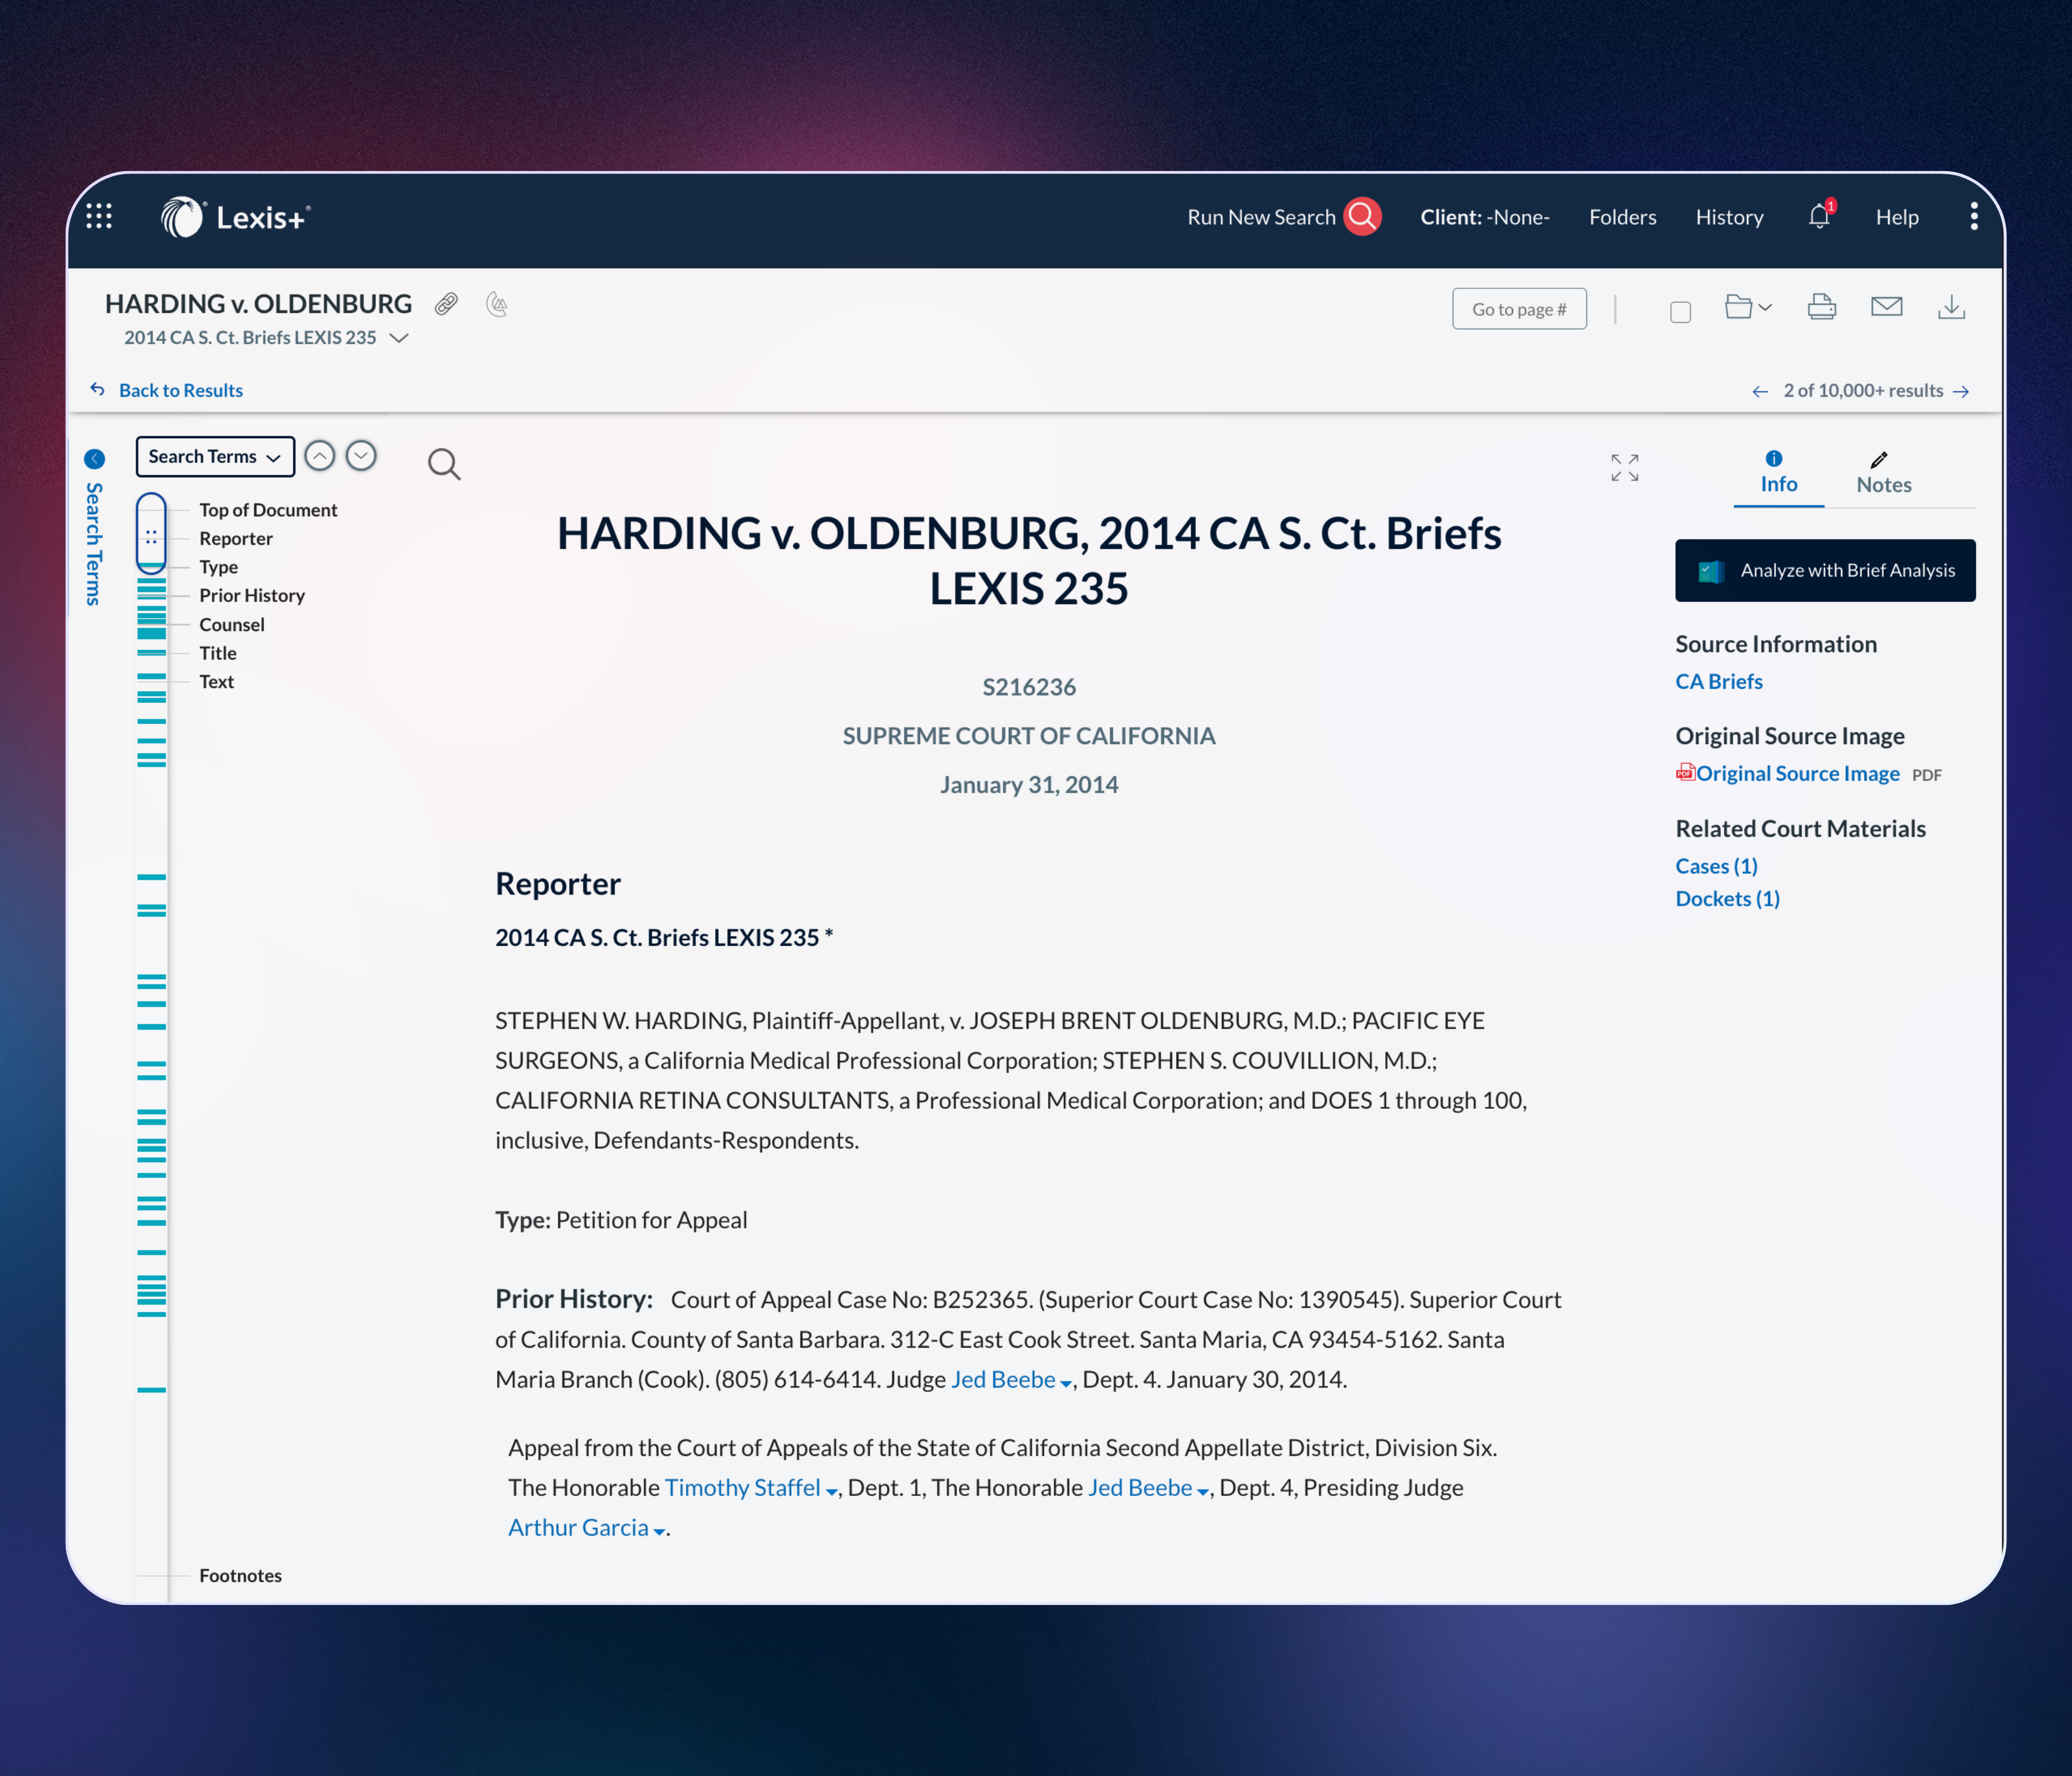The width and height of the screenshot is (2072, 1776).
Task: Open Arthur Garcia profile dropdown arrow
Action: pos(659,1532)
